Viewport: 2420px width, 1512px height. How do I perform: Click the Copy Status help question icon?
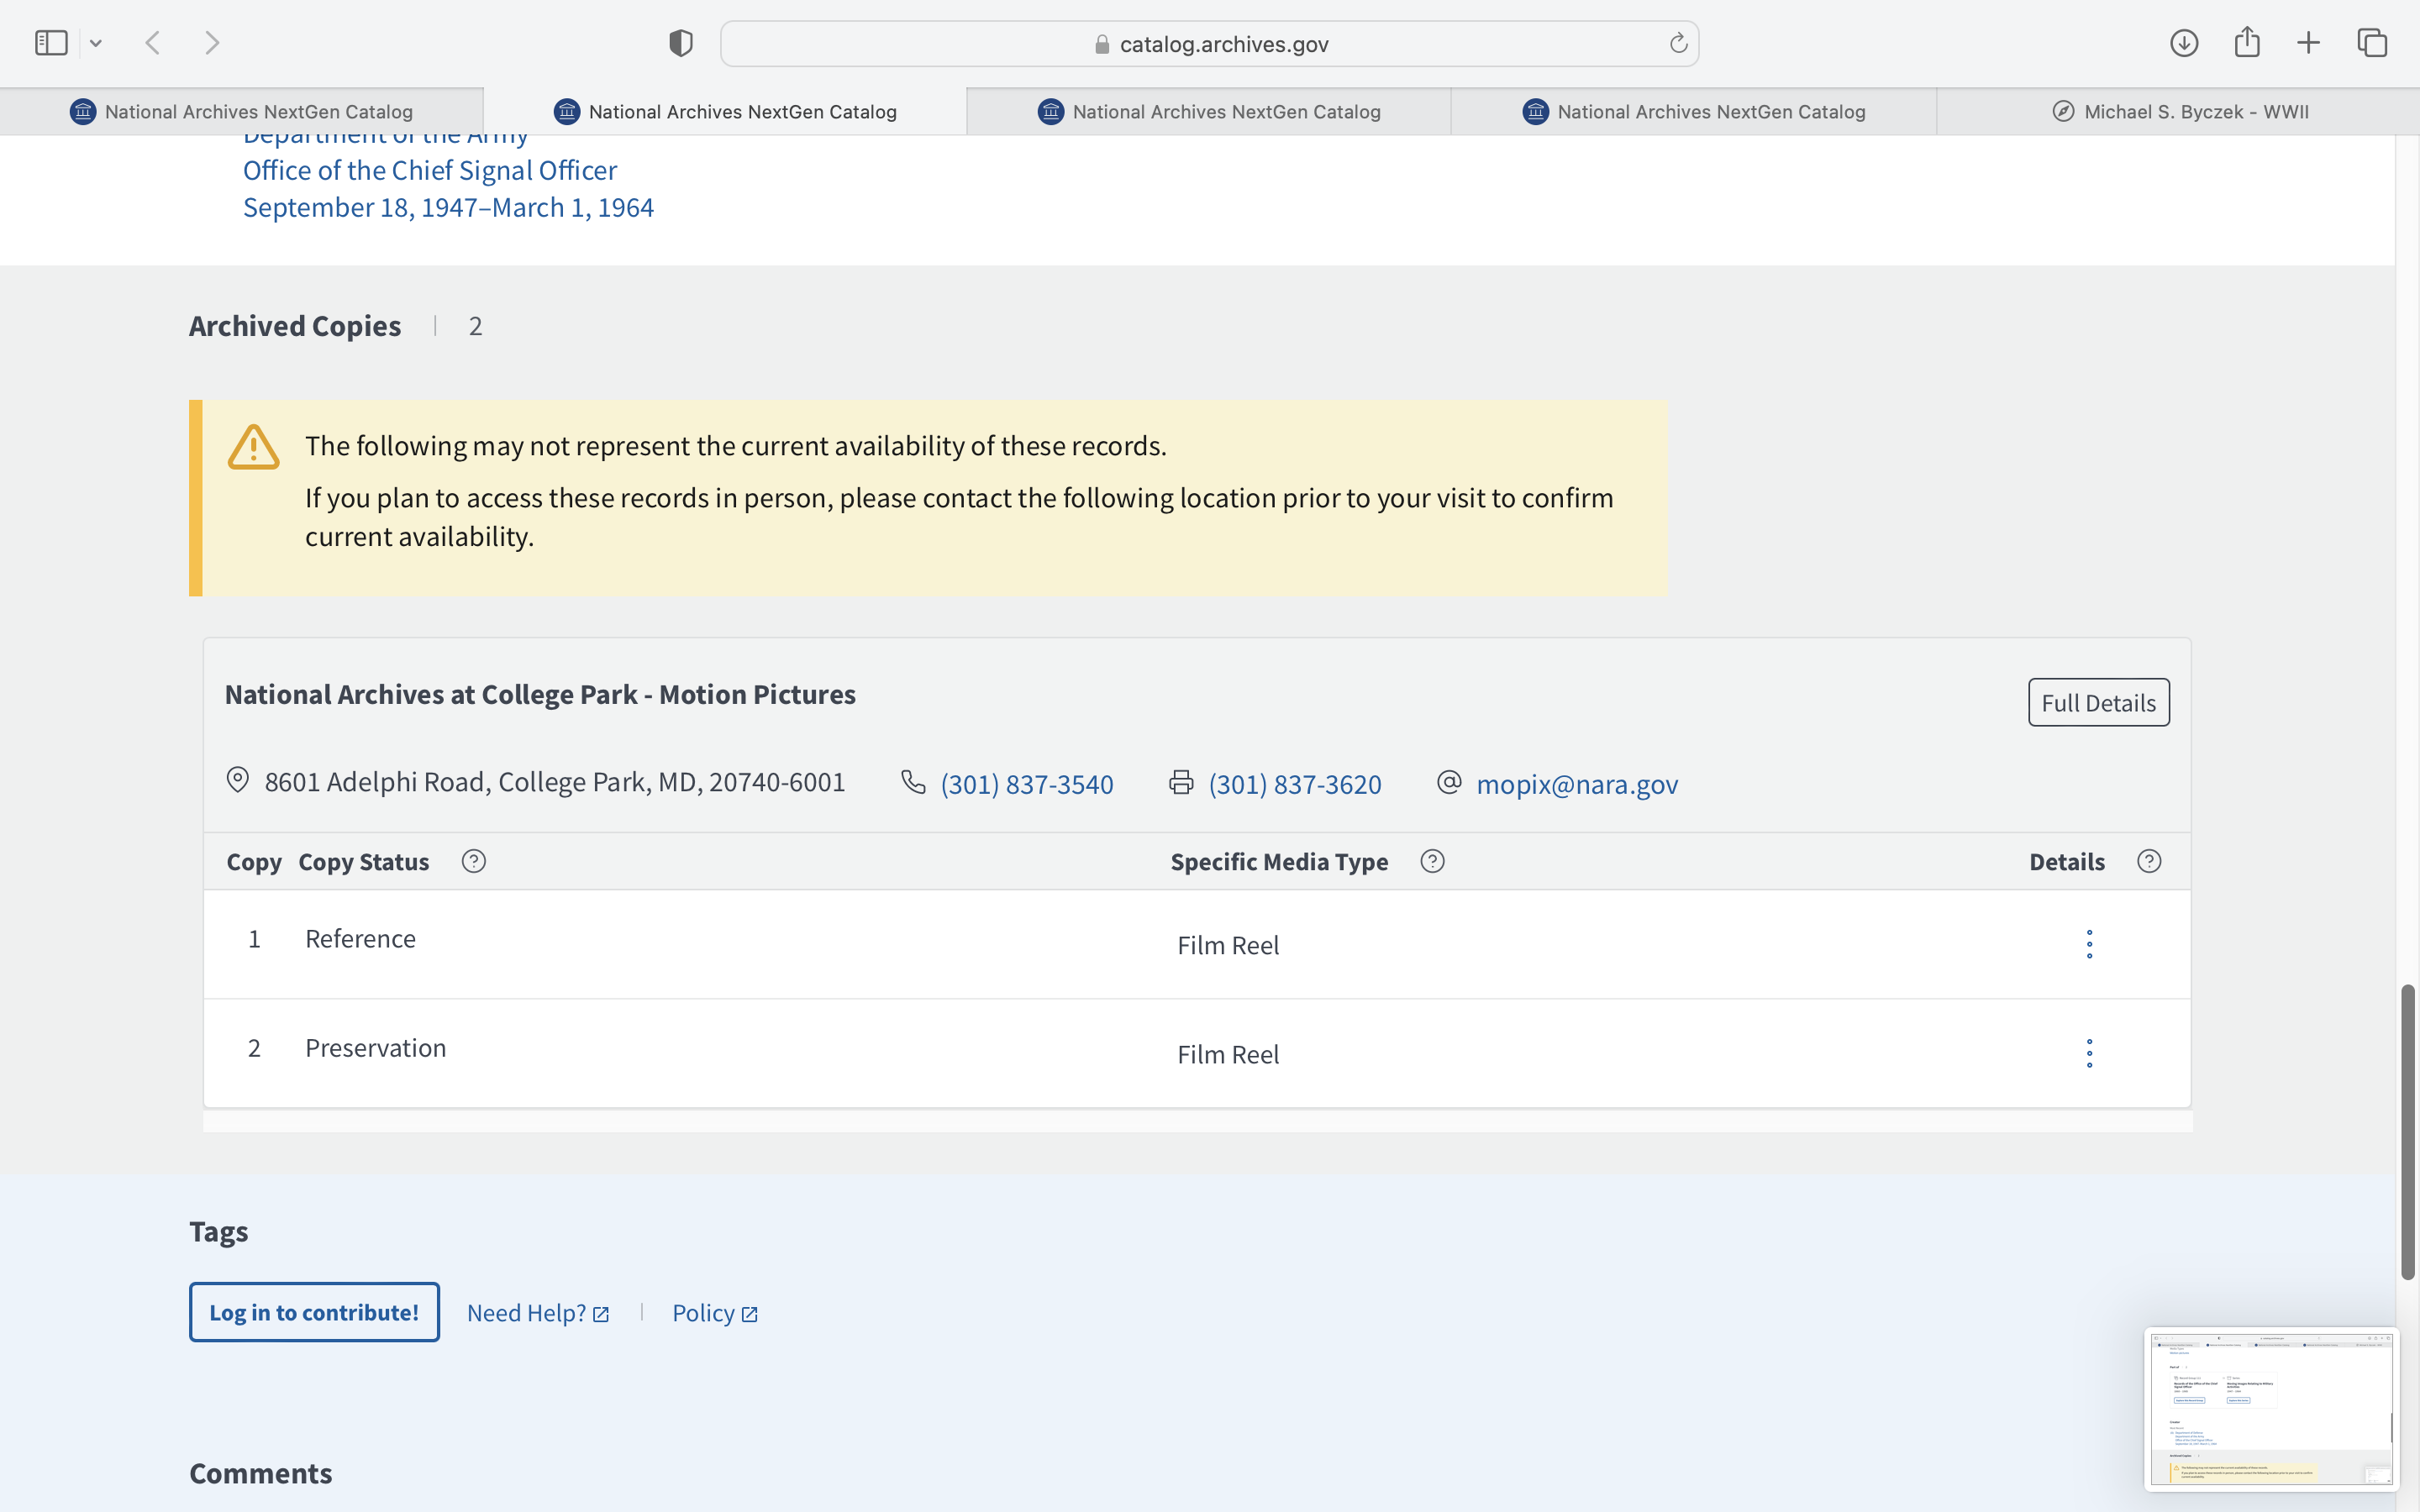pos(474,861)
